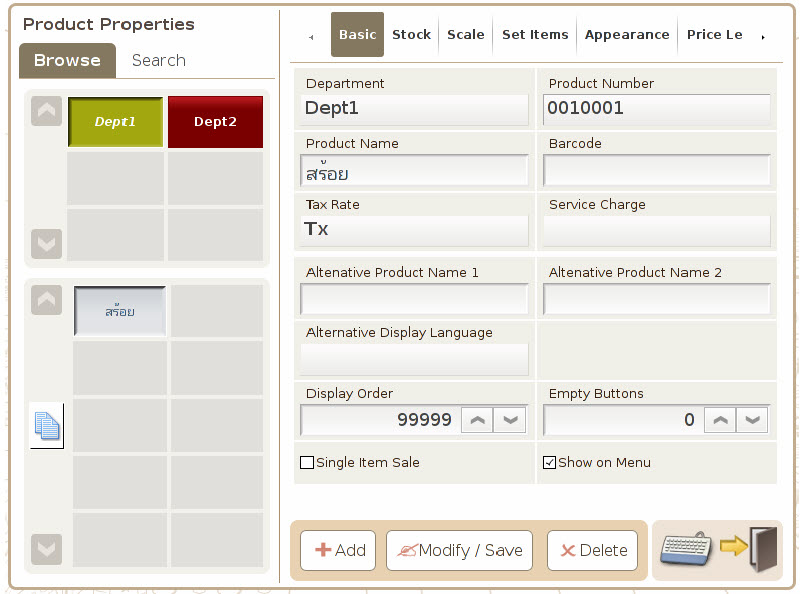Open the on-screen keyboard icon

(x=686, y=549)
